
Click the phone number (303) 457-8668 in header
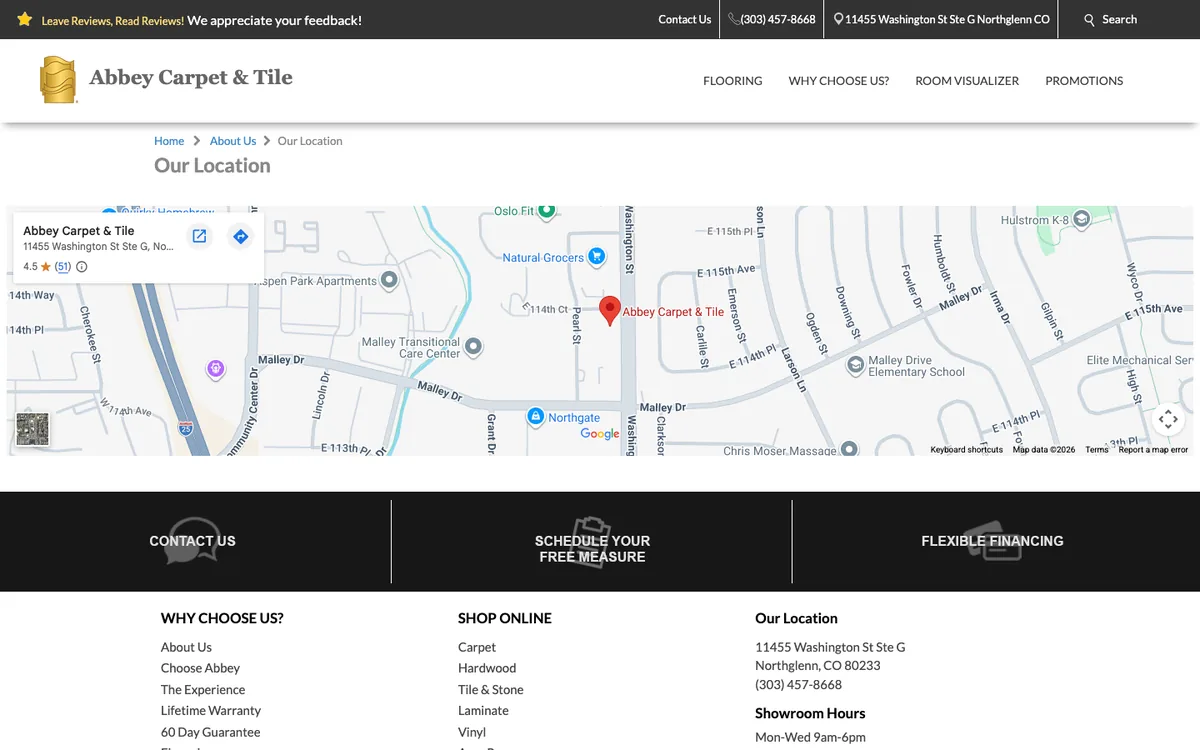coord(777,19)
